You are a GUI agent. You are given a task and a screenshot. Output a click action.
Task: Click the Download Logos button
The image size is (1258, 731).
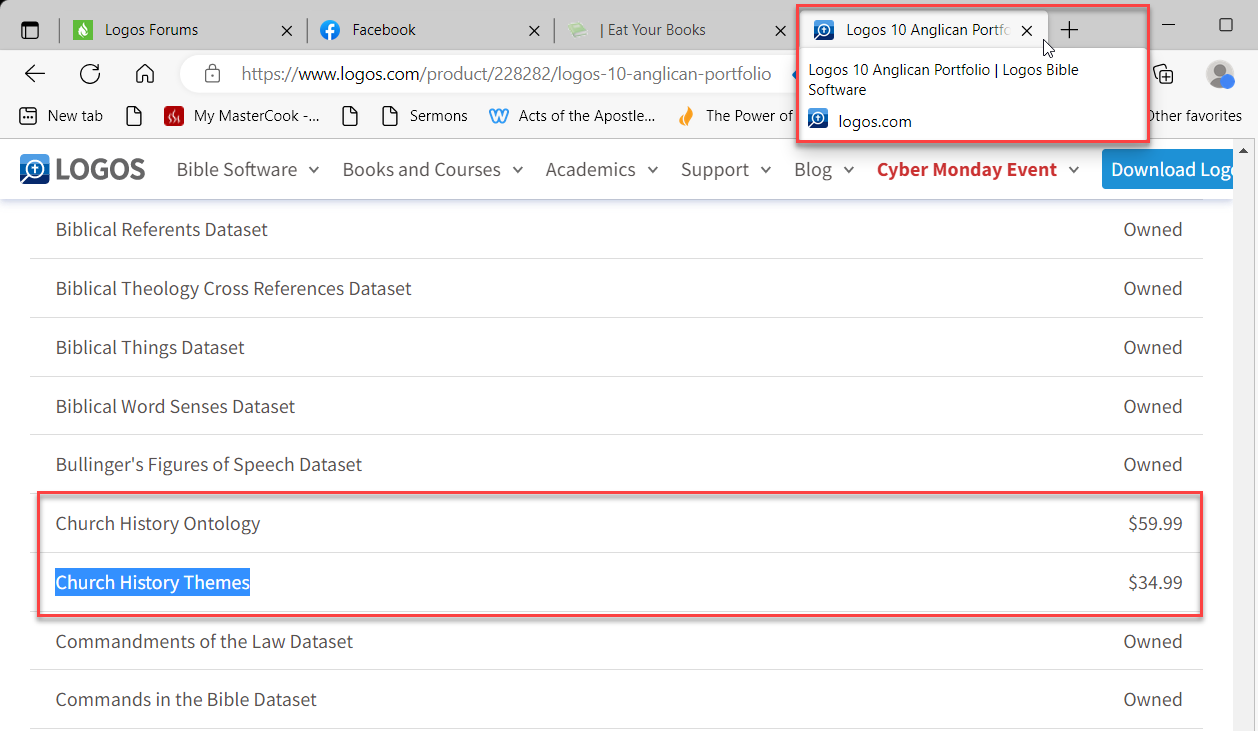click(1169, 169)
